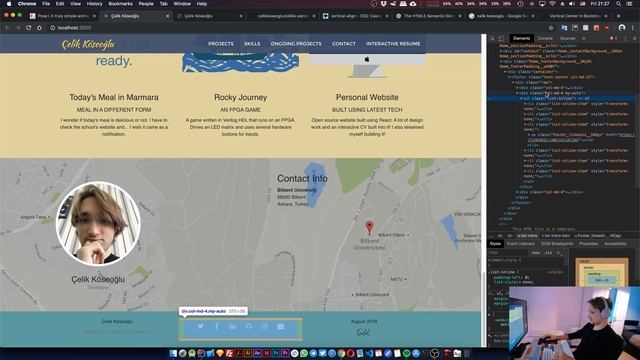
Task: Click the CONTACT nav link
Action: tap(344, 44)
